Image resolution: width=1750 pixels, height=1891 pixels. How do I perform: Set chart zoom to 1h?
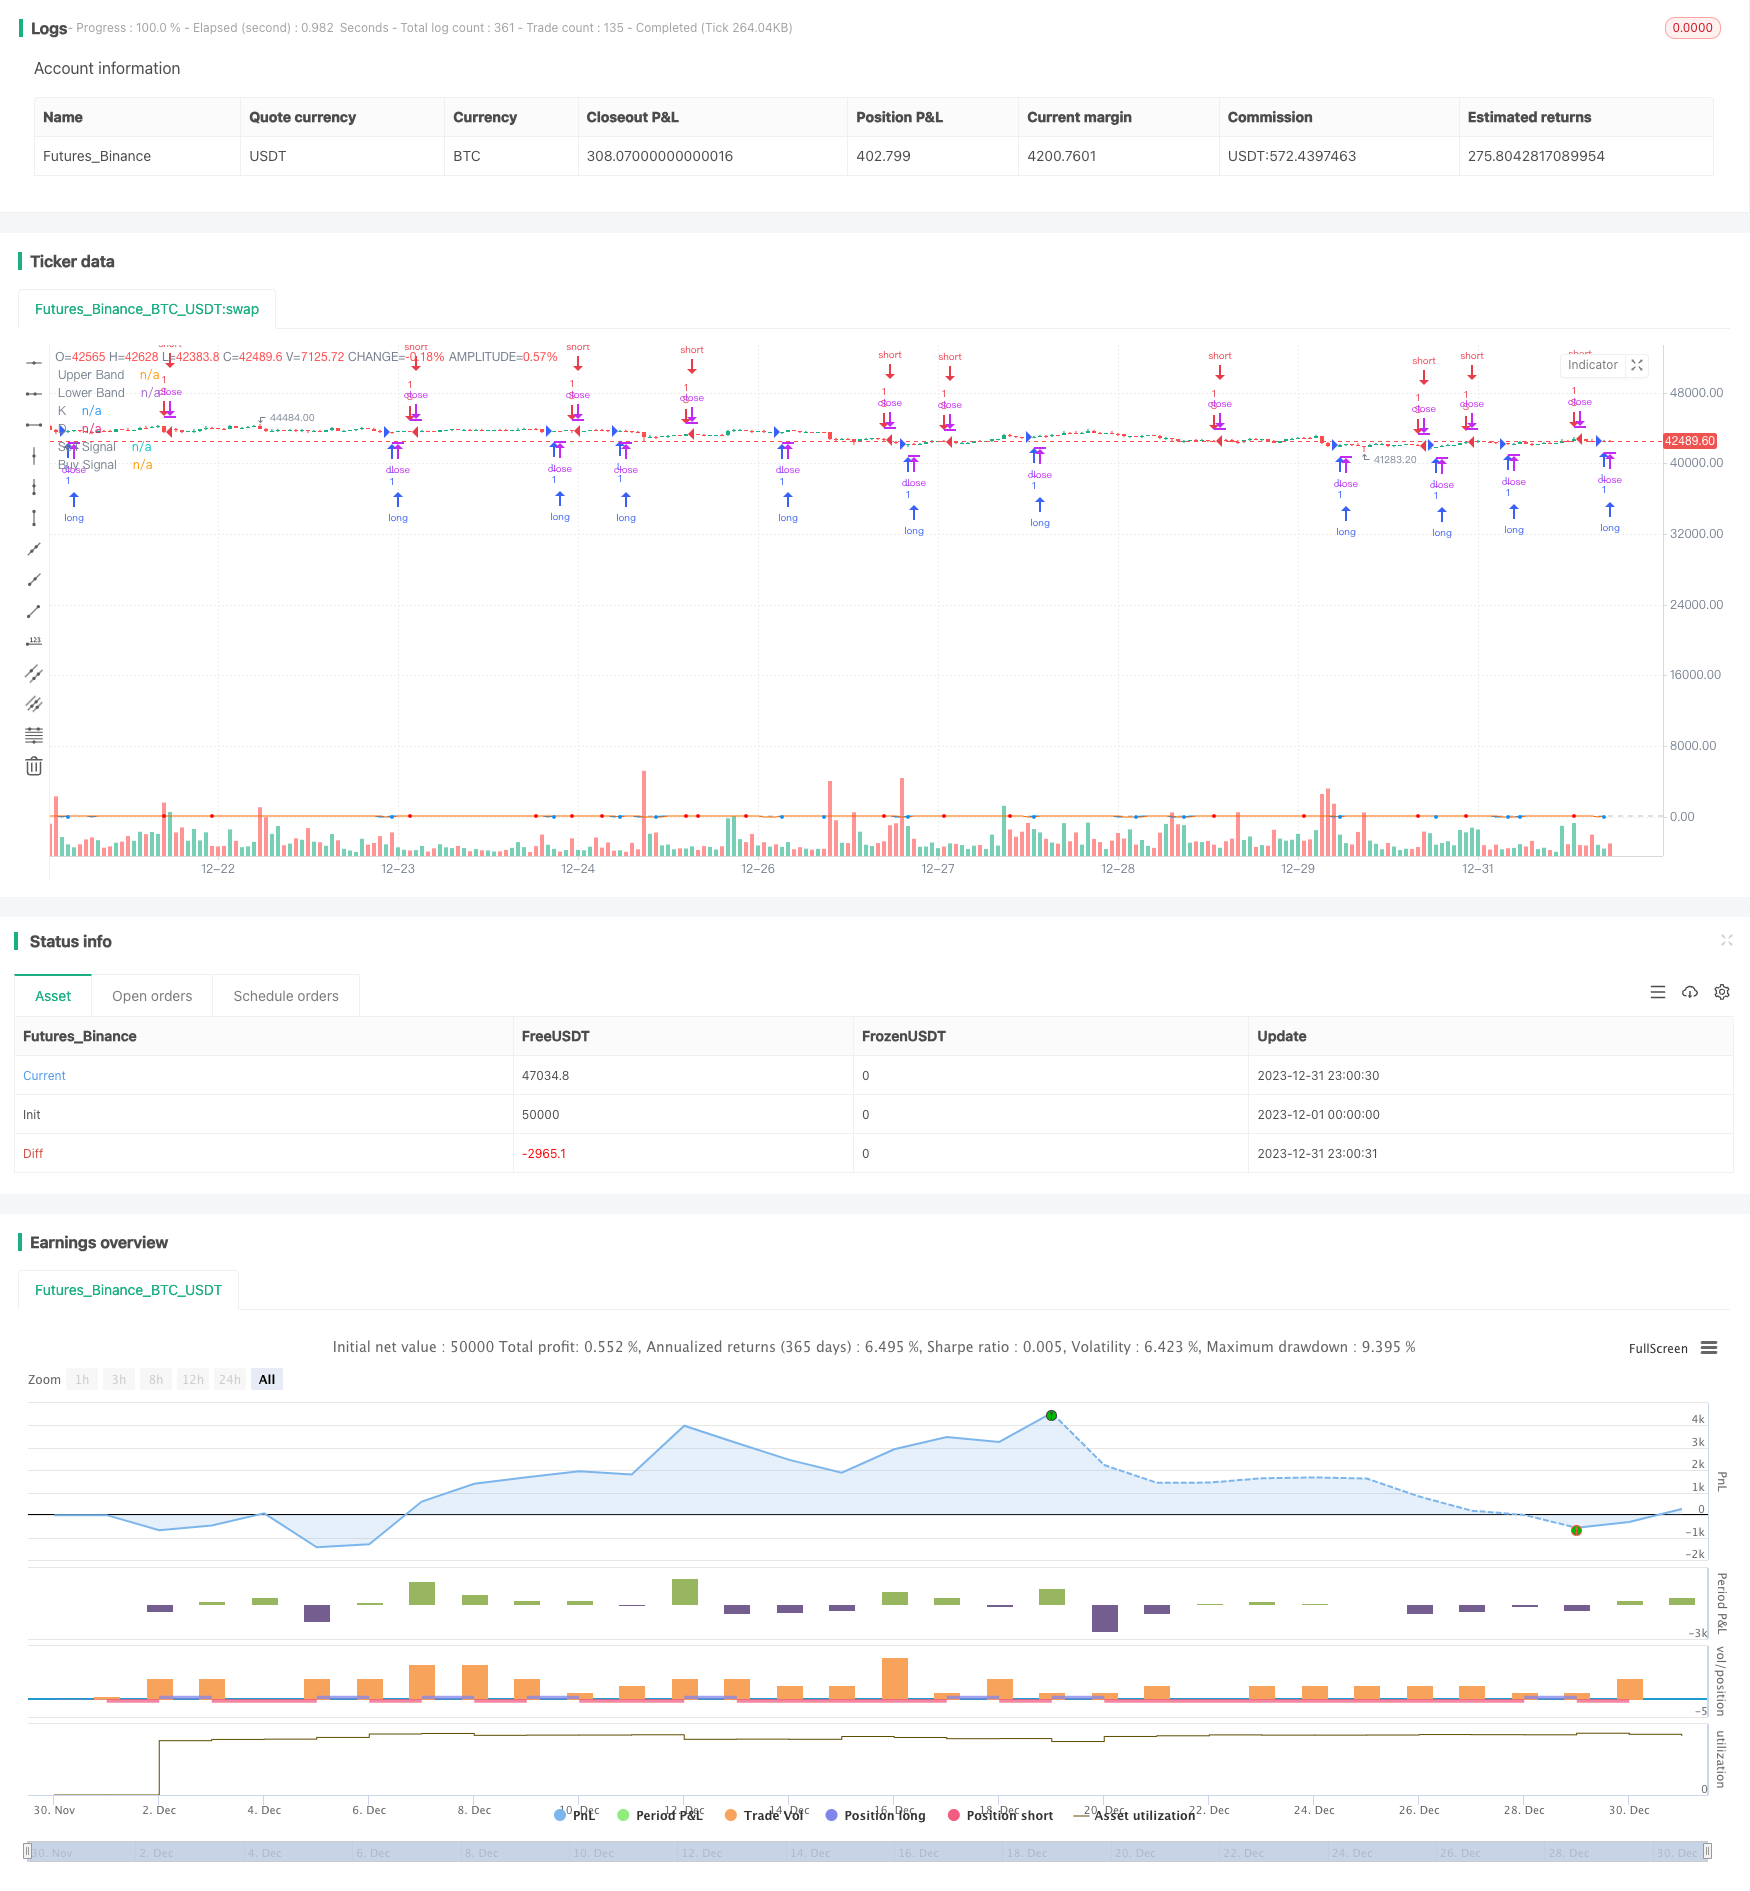[x=82, y=1379]
